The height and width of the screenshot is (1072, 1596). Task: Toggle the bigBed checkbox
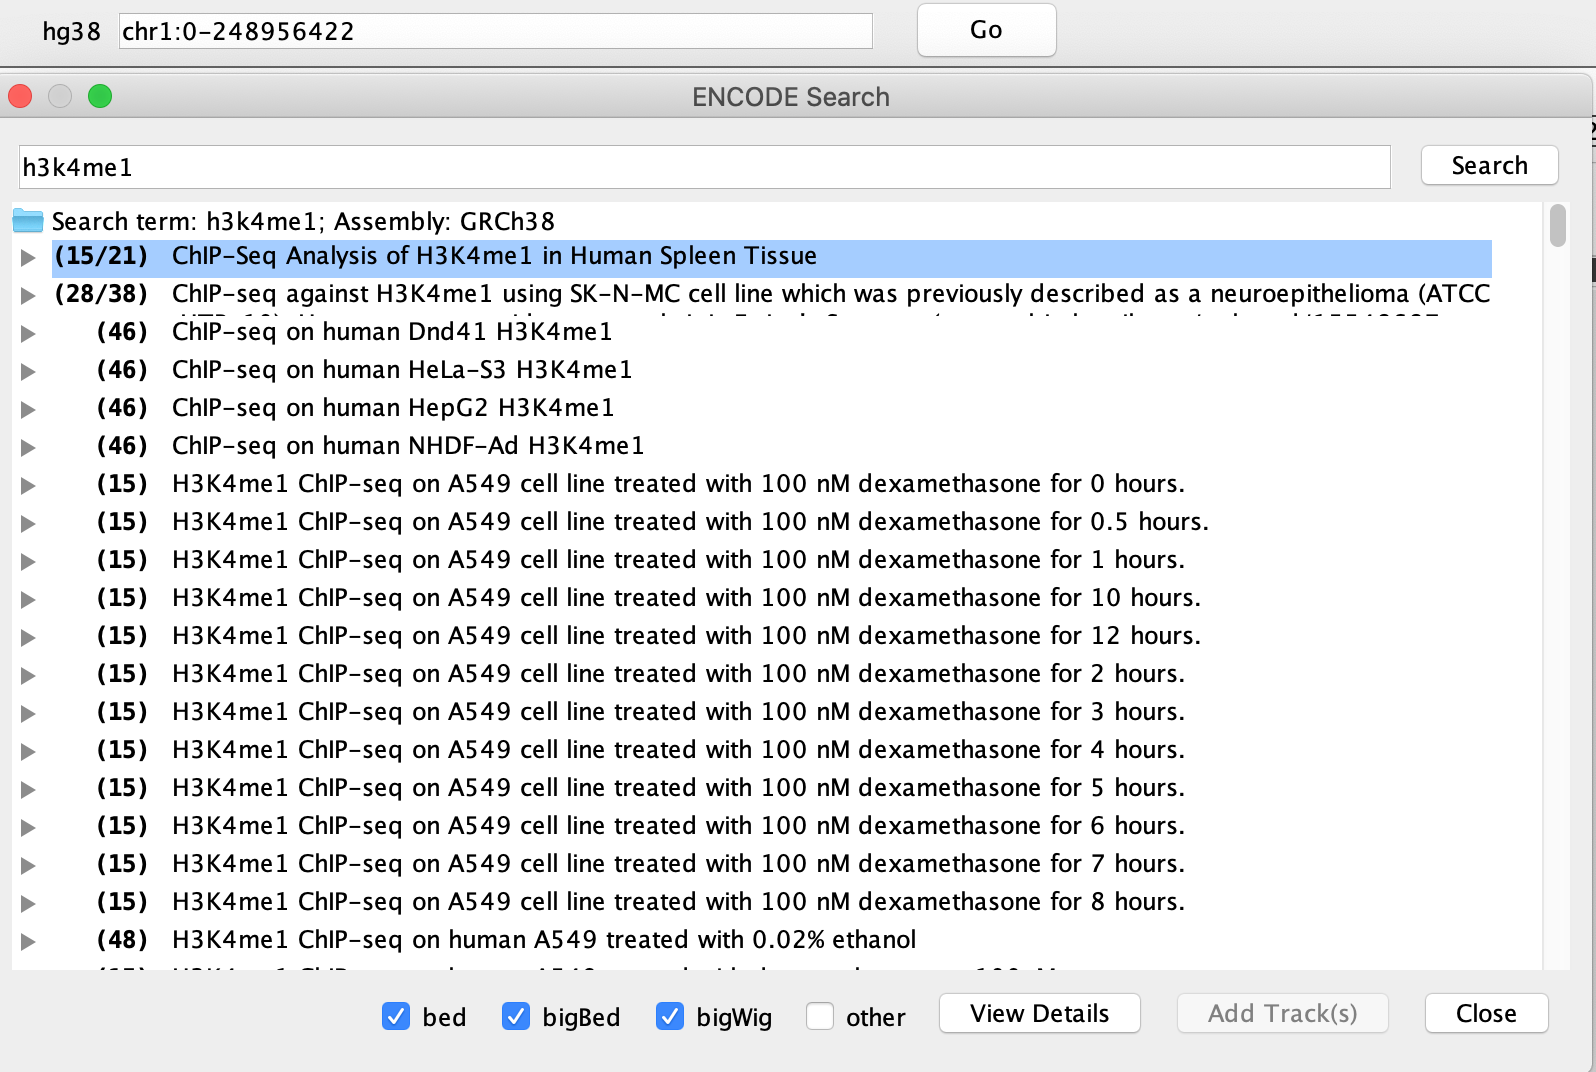(516, 1016)
